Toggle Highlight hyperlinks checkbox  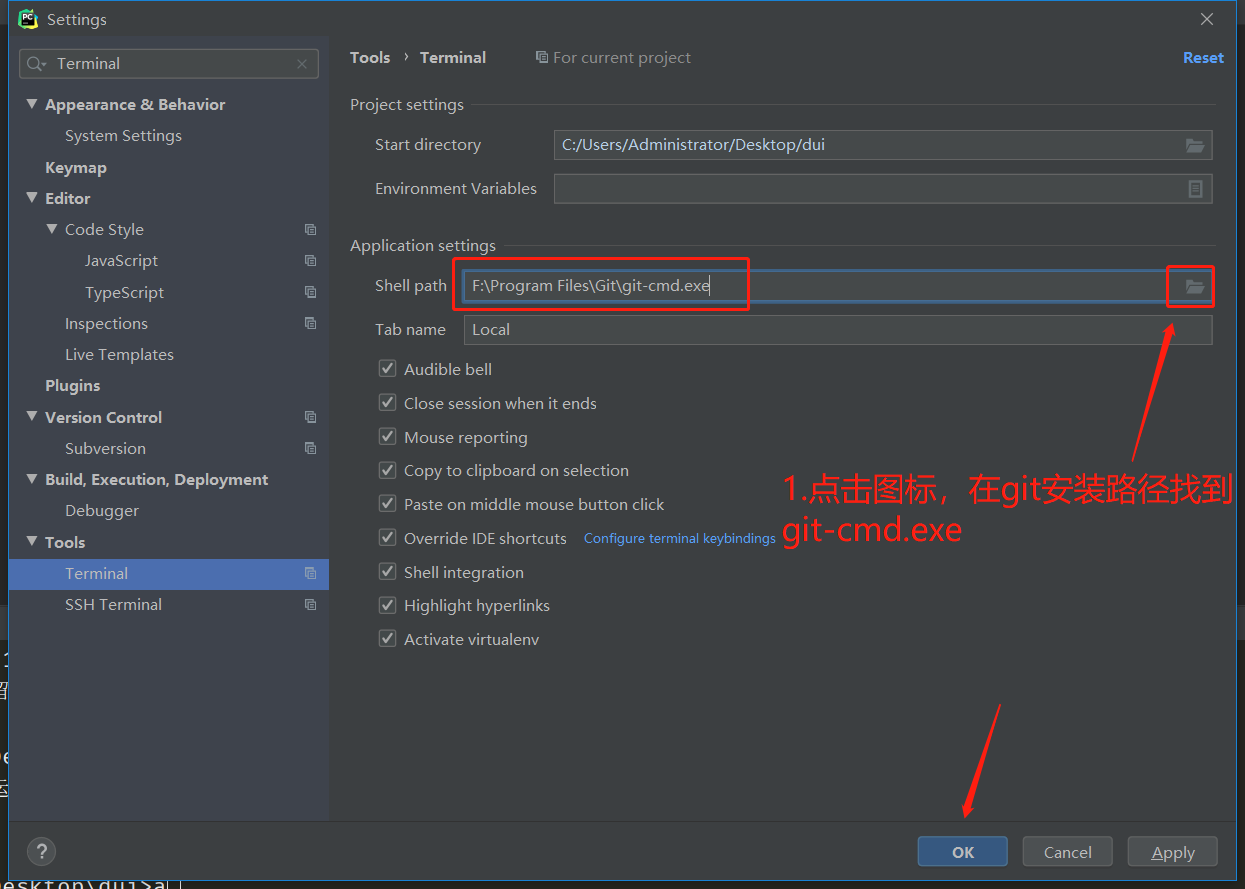click(388, 605)
